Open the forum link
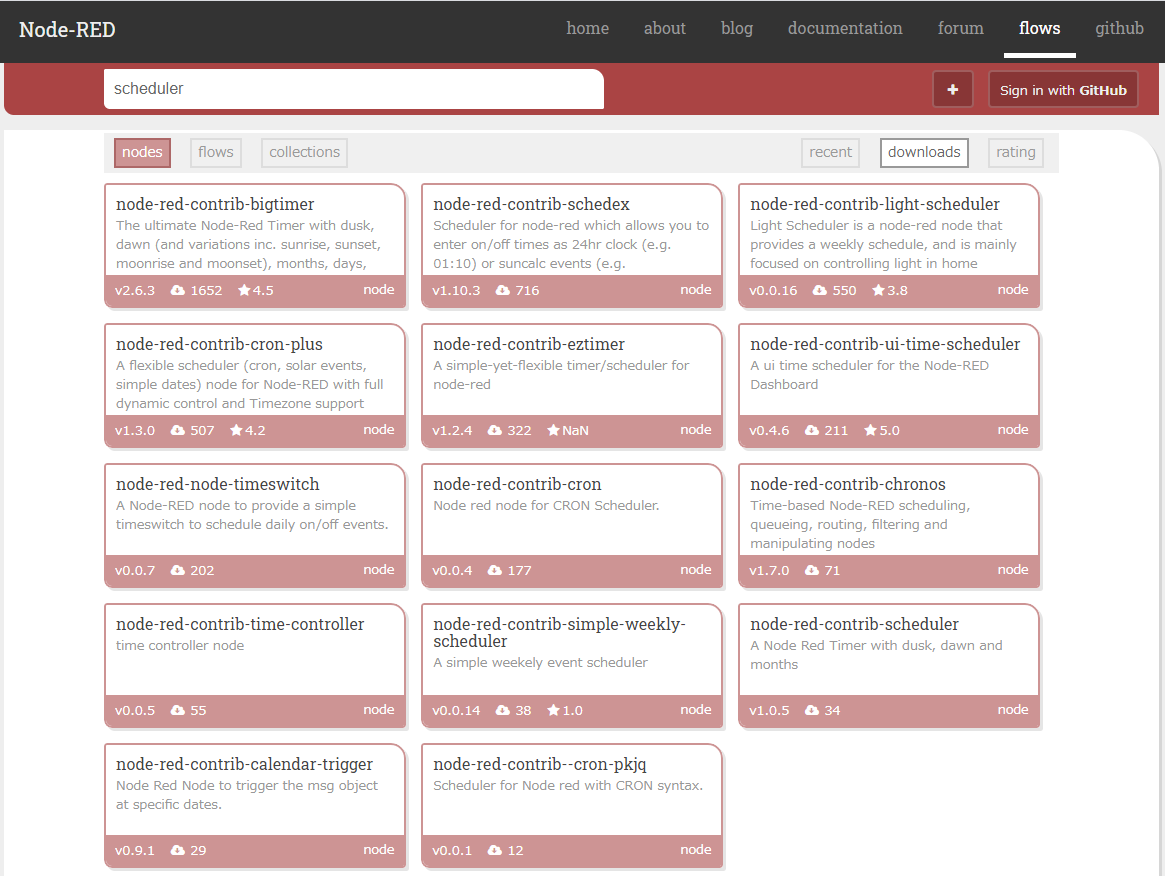This screenshot has width=1165, height=876. (960, 28)
